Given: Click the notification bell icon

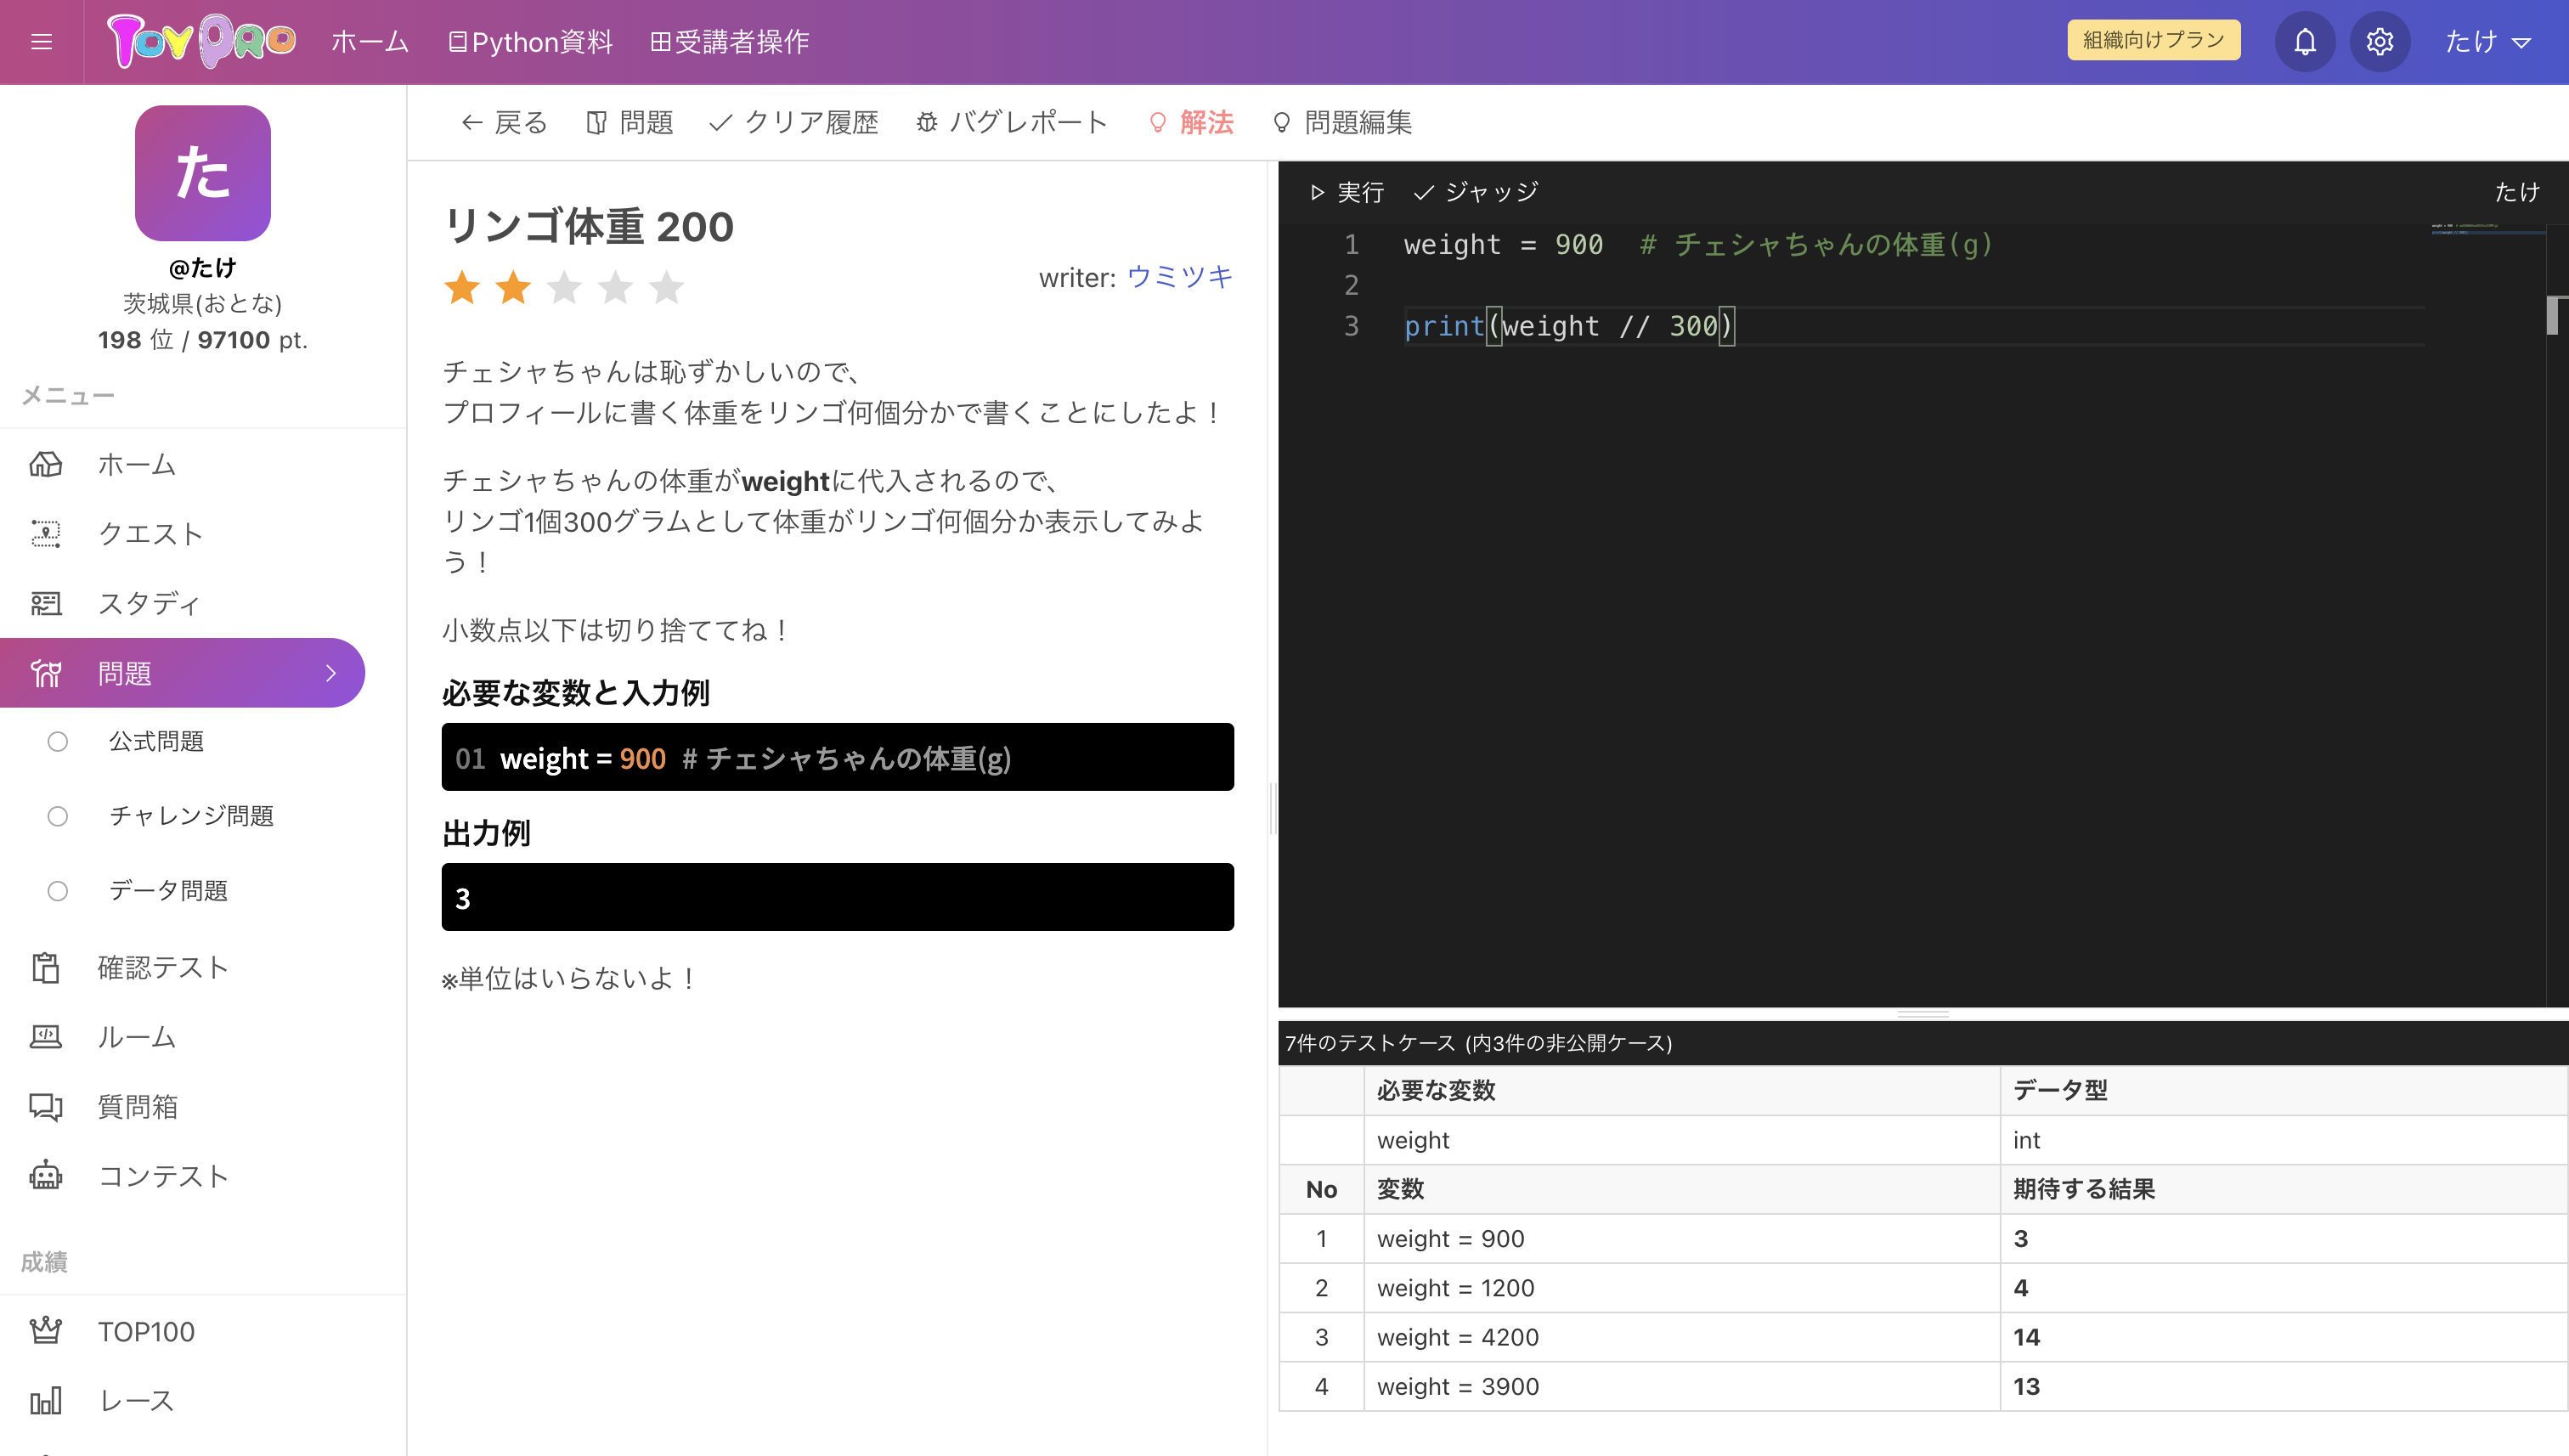Looking at the screenshot, I should (2304, 42).
